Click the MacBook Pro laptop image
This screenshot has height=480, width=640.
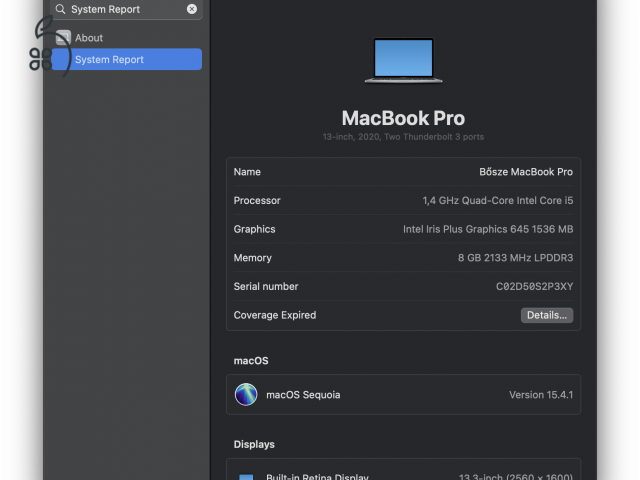403,60
